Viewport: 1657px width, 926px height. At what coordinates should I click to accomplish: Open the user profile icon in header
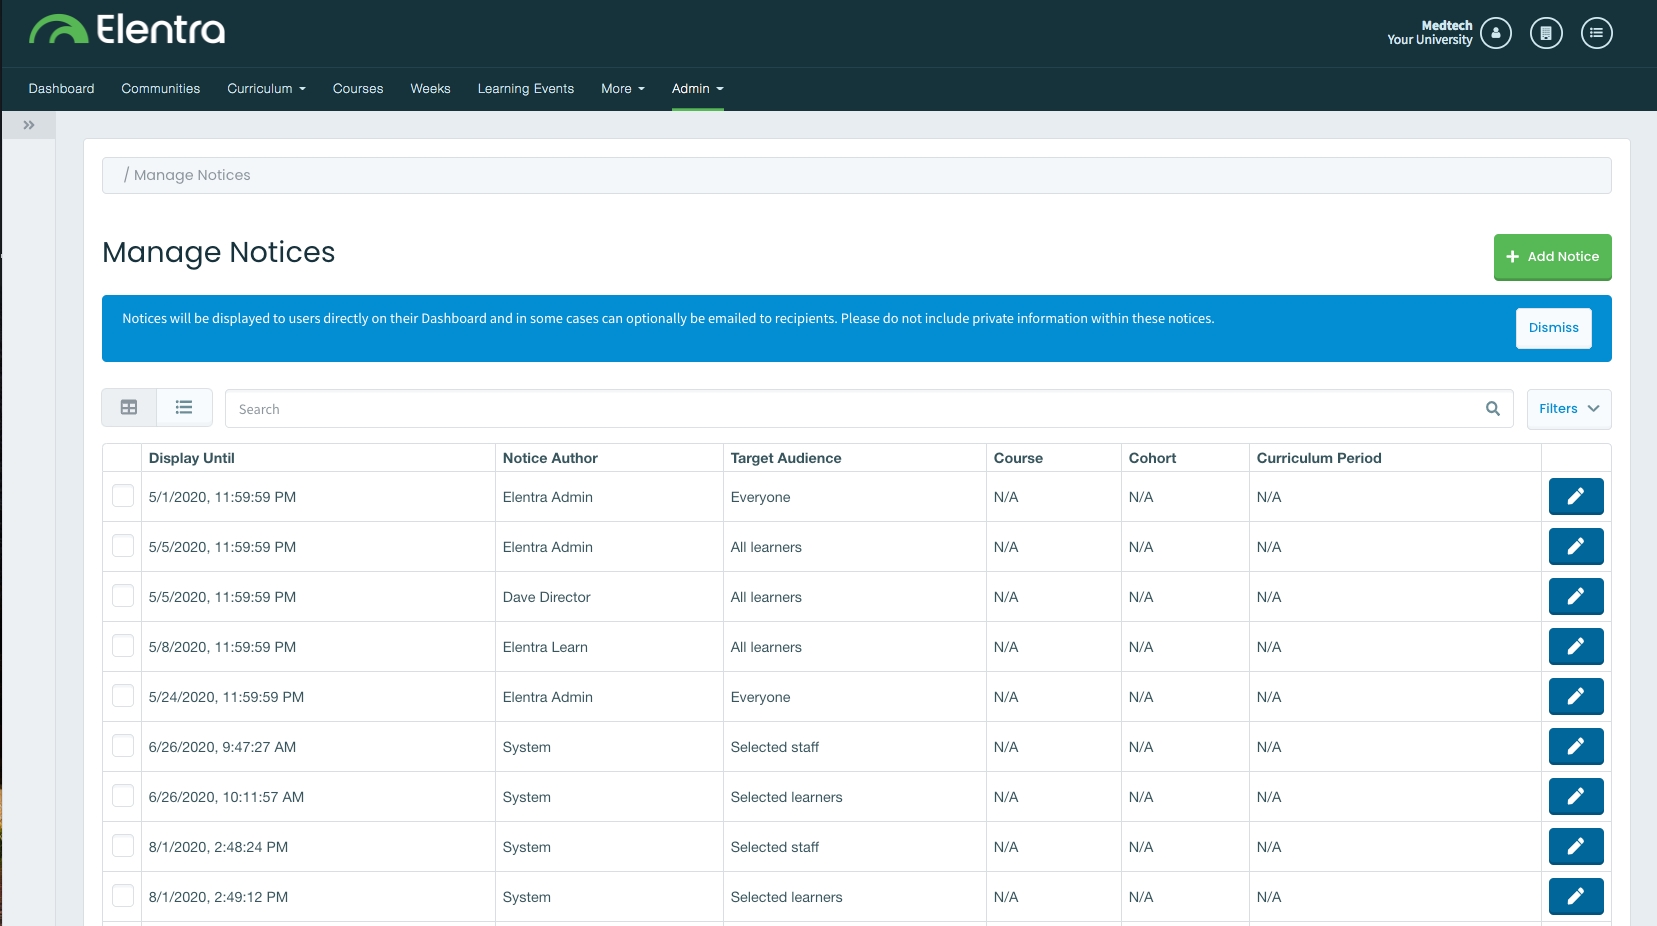point(1495,33)
